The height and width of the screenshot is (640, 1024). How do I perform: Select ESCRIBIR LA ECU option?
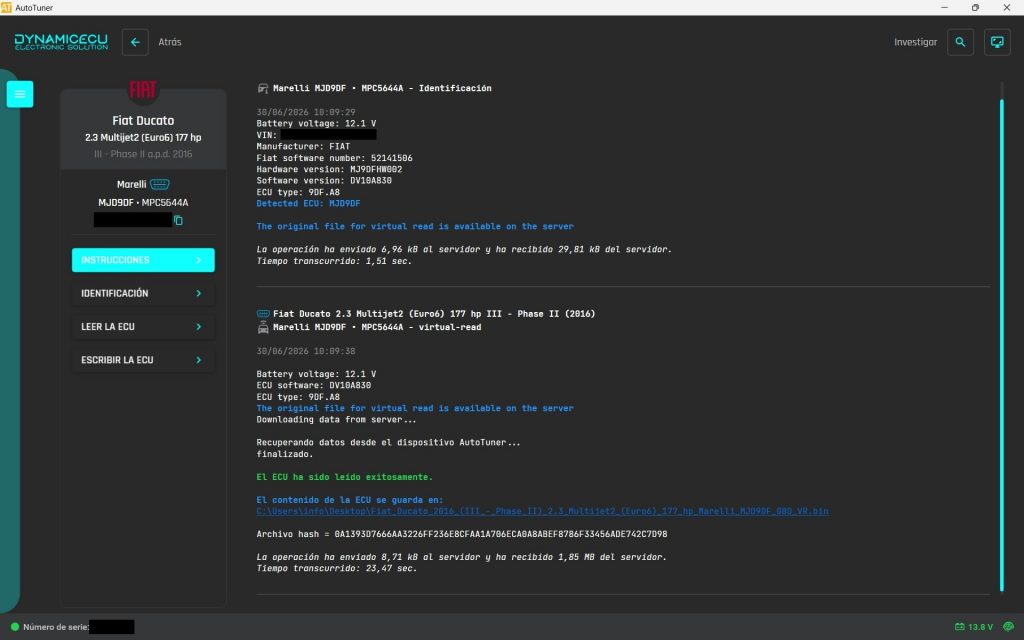click(x=143, y=360)
